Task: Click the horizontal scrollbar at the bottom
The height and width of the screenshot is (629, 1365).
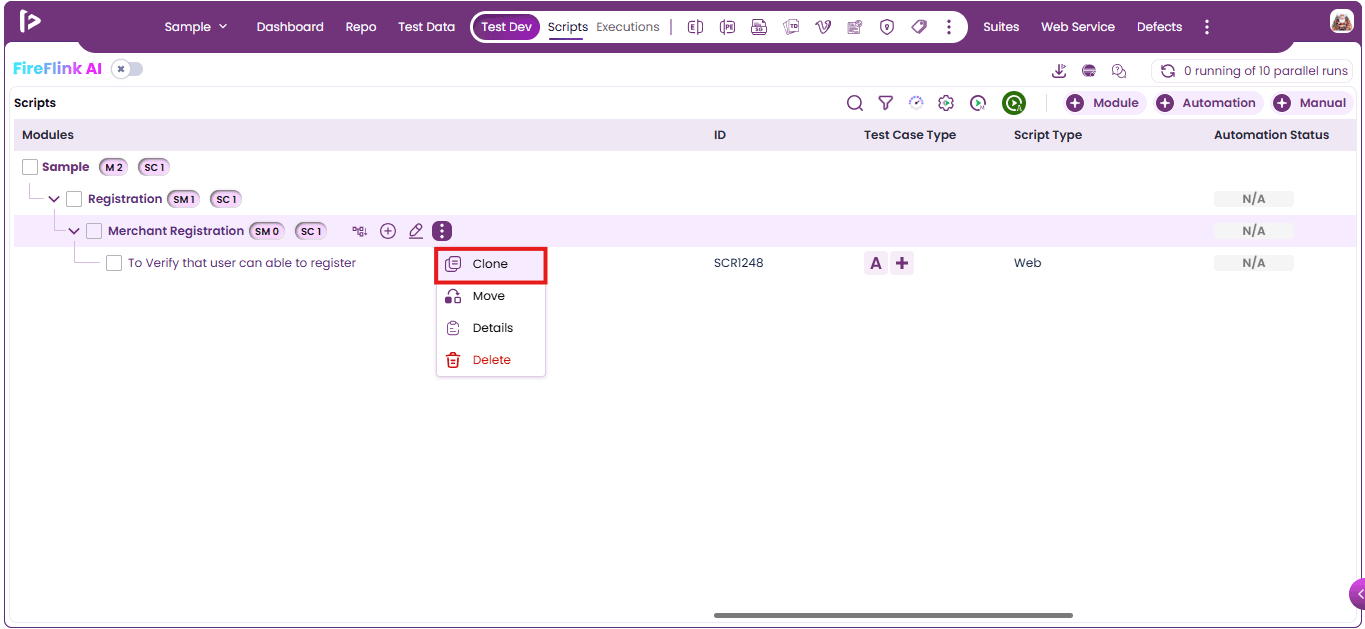Action: [x=893, y=616]
